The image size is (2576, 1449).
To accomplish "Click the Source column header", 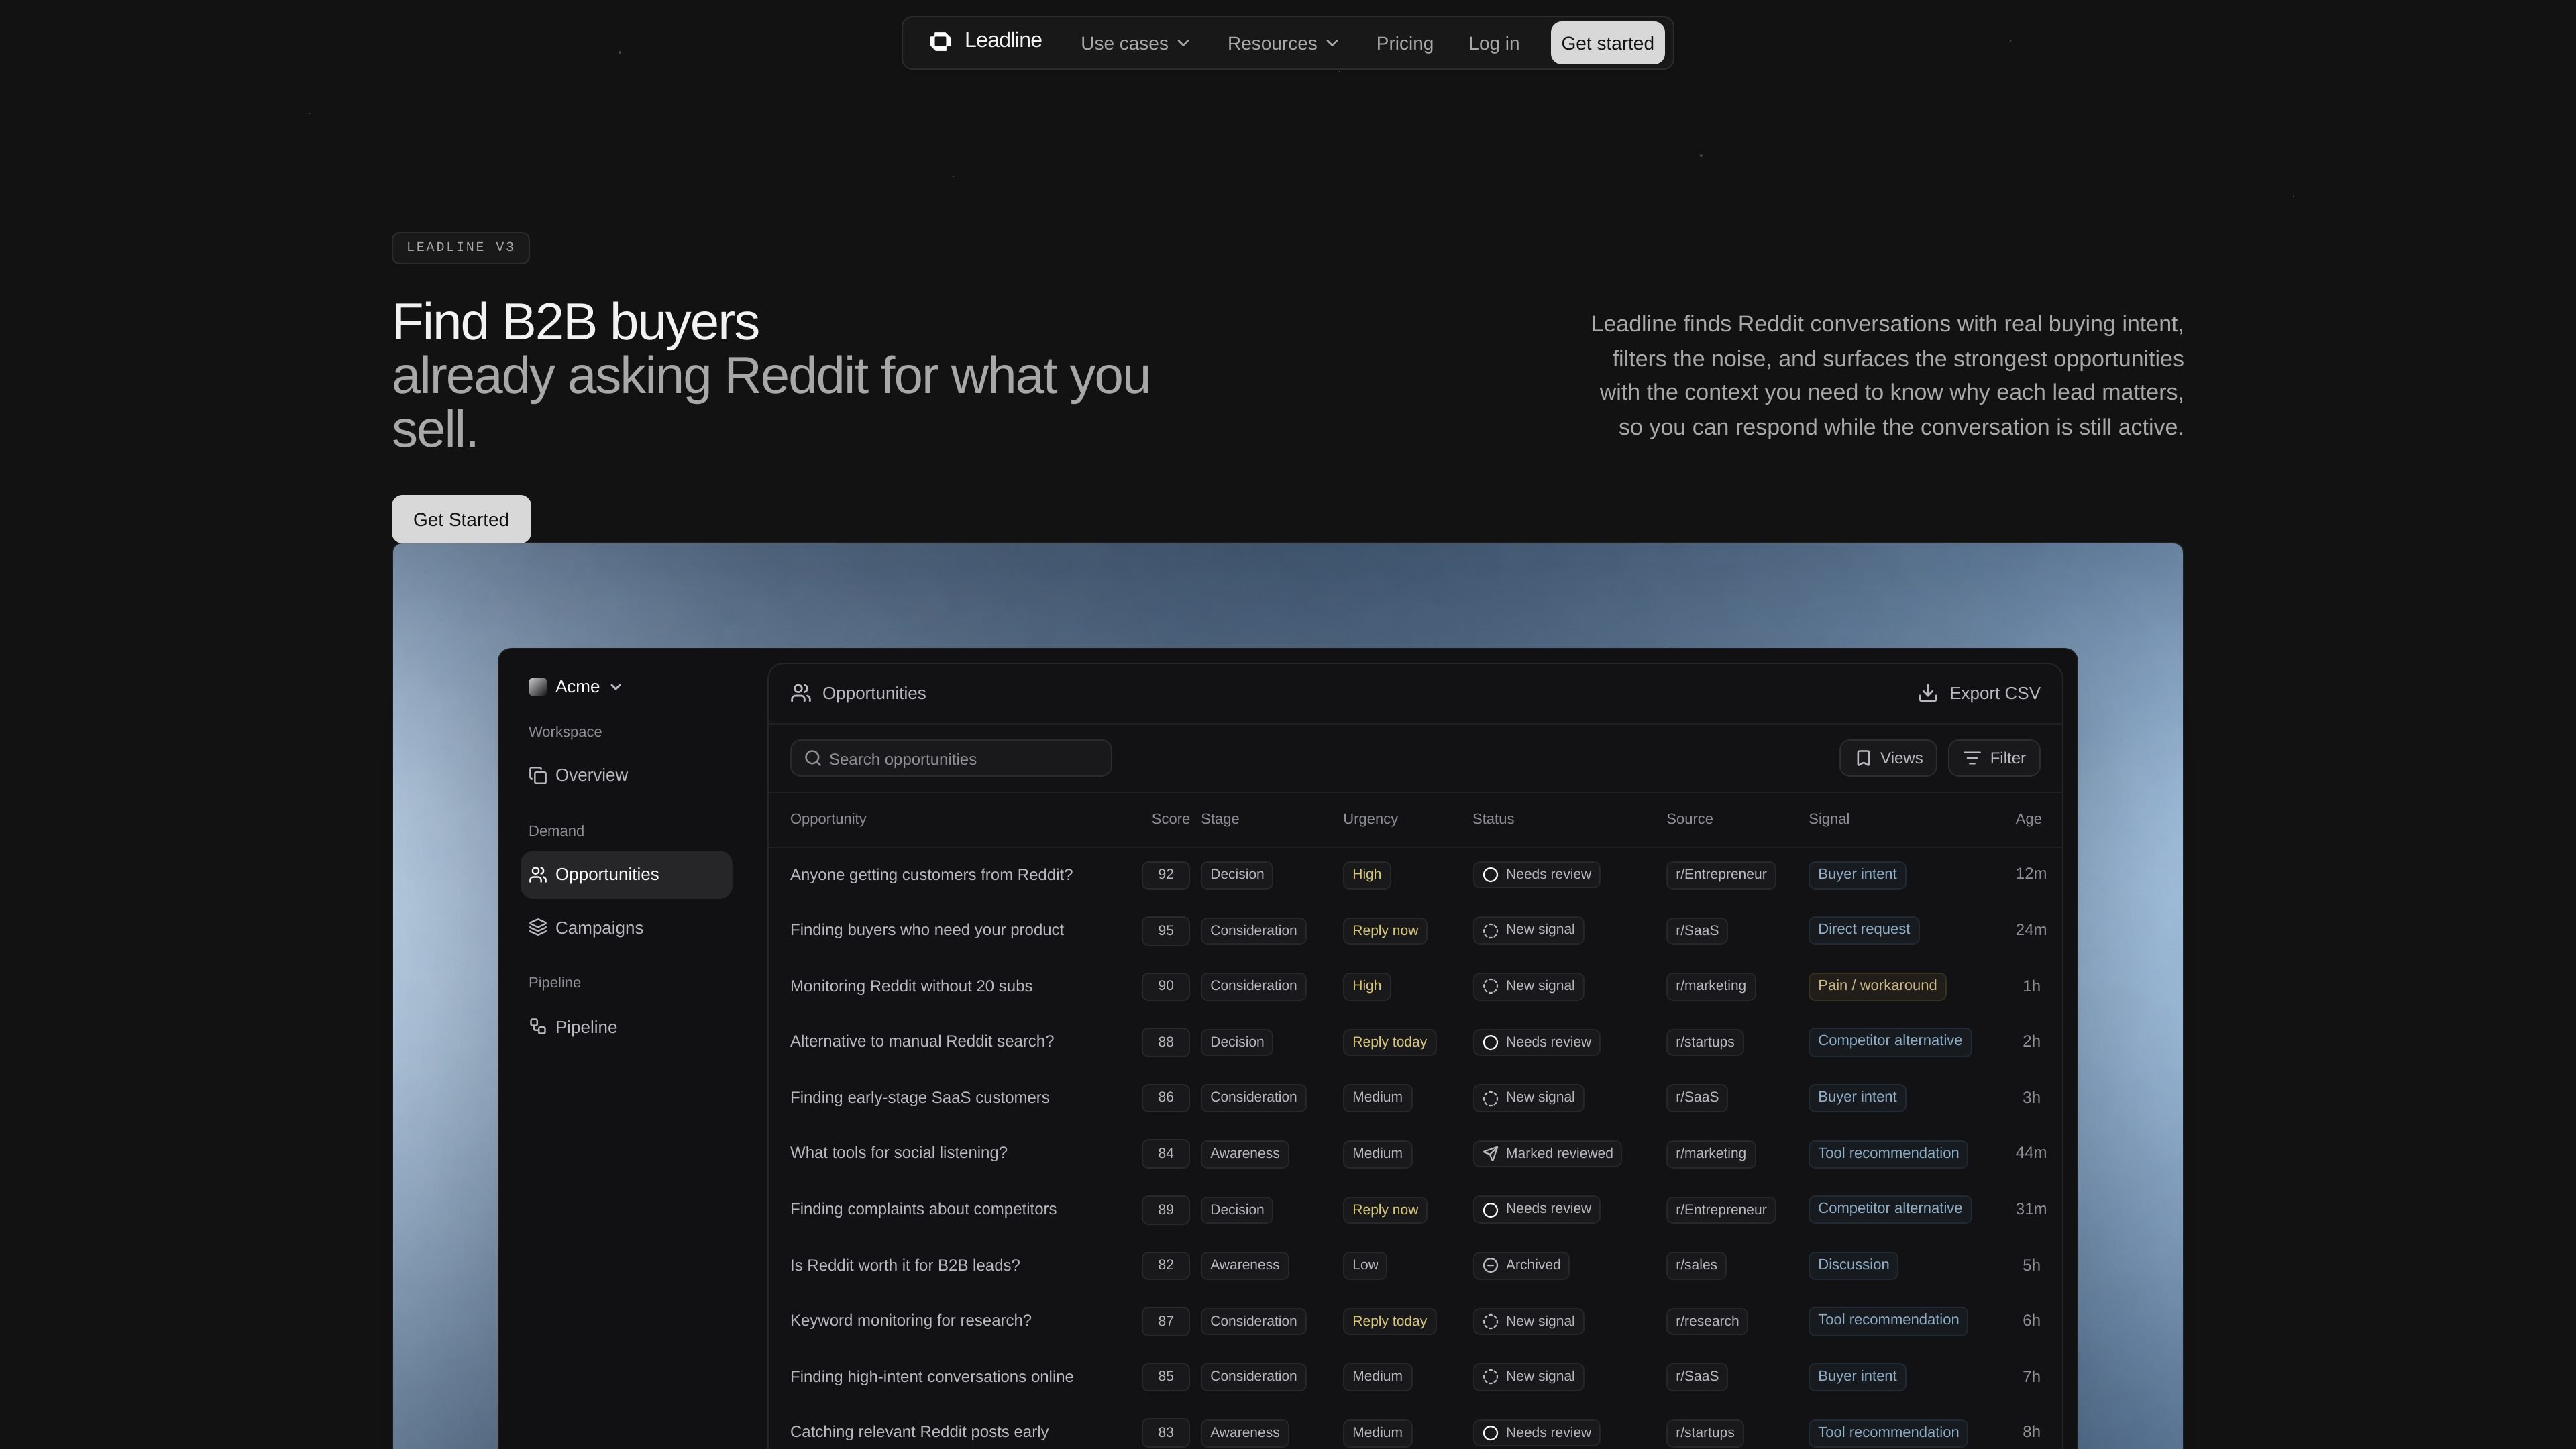I will [1689, 819].
